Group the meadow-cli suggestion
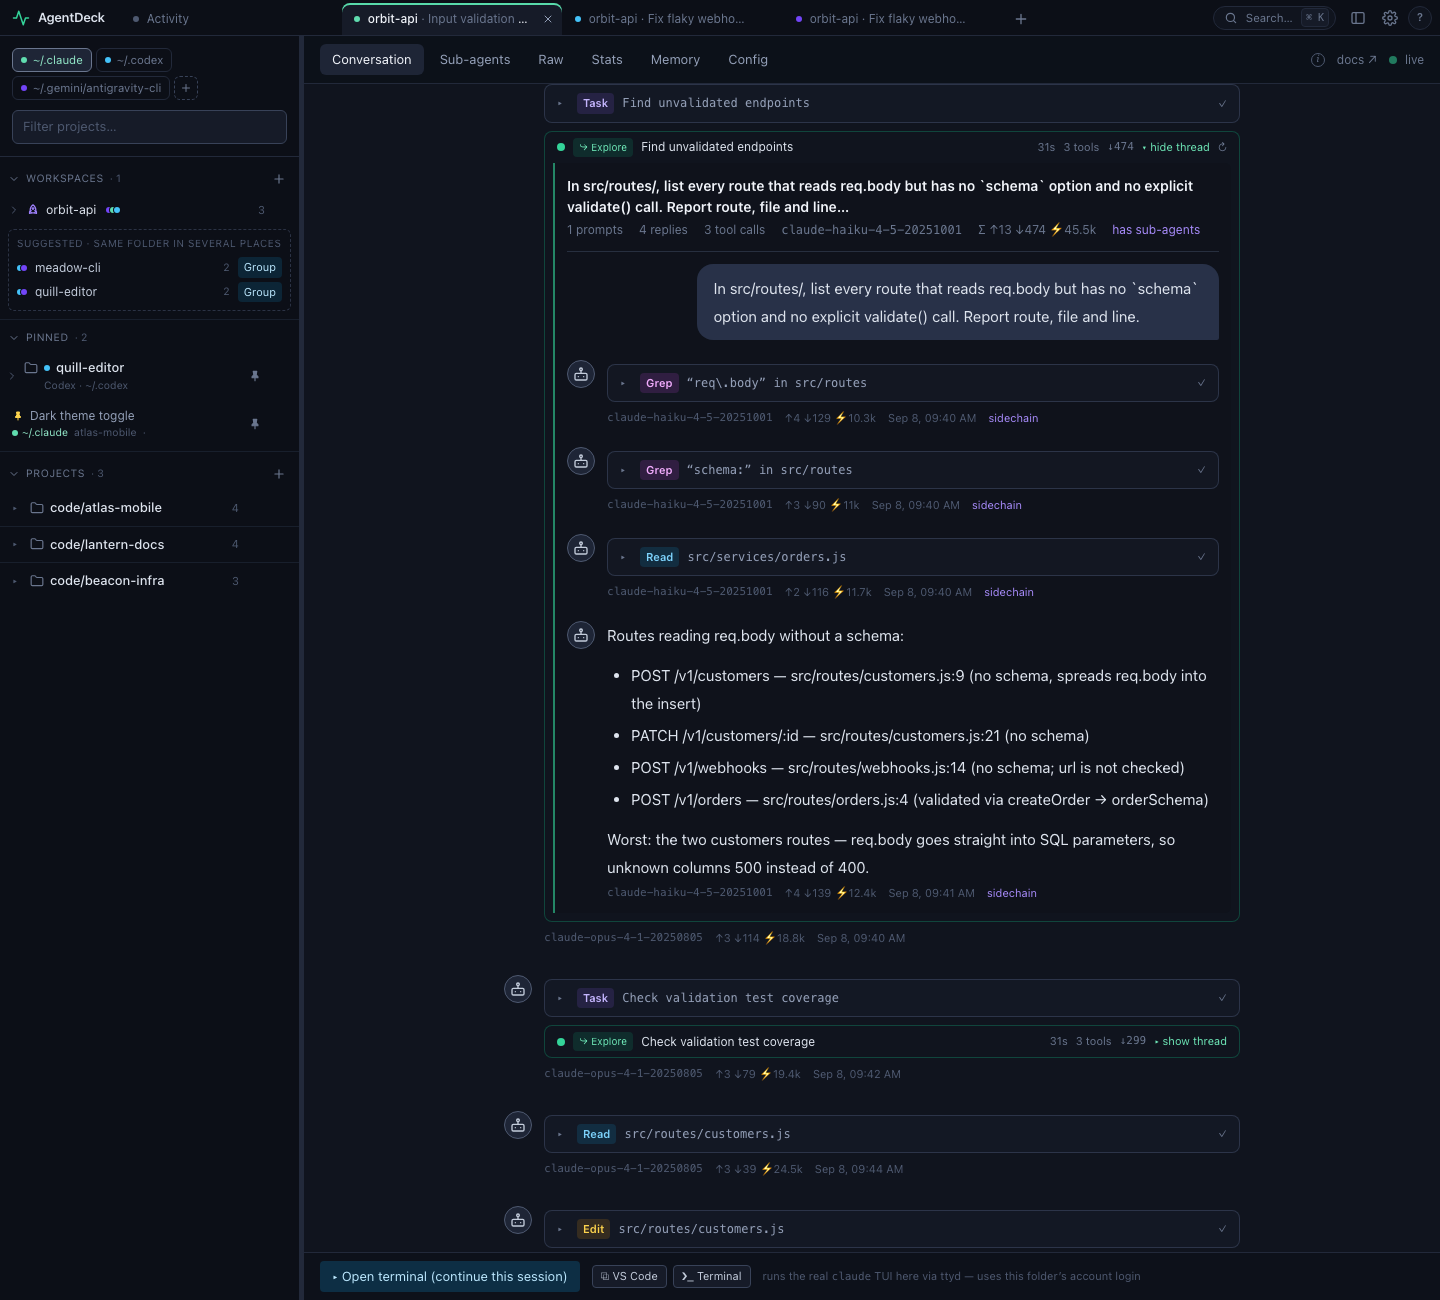 point(260,267)
